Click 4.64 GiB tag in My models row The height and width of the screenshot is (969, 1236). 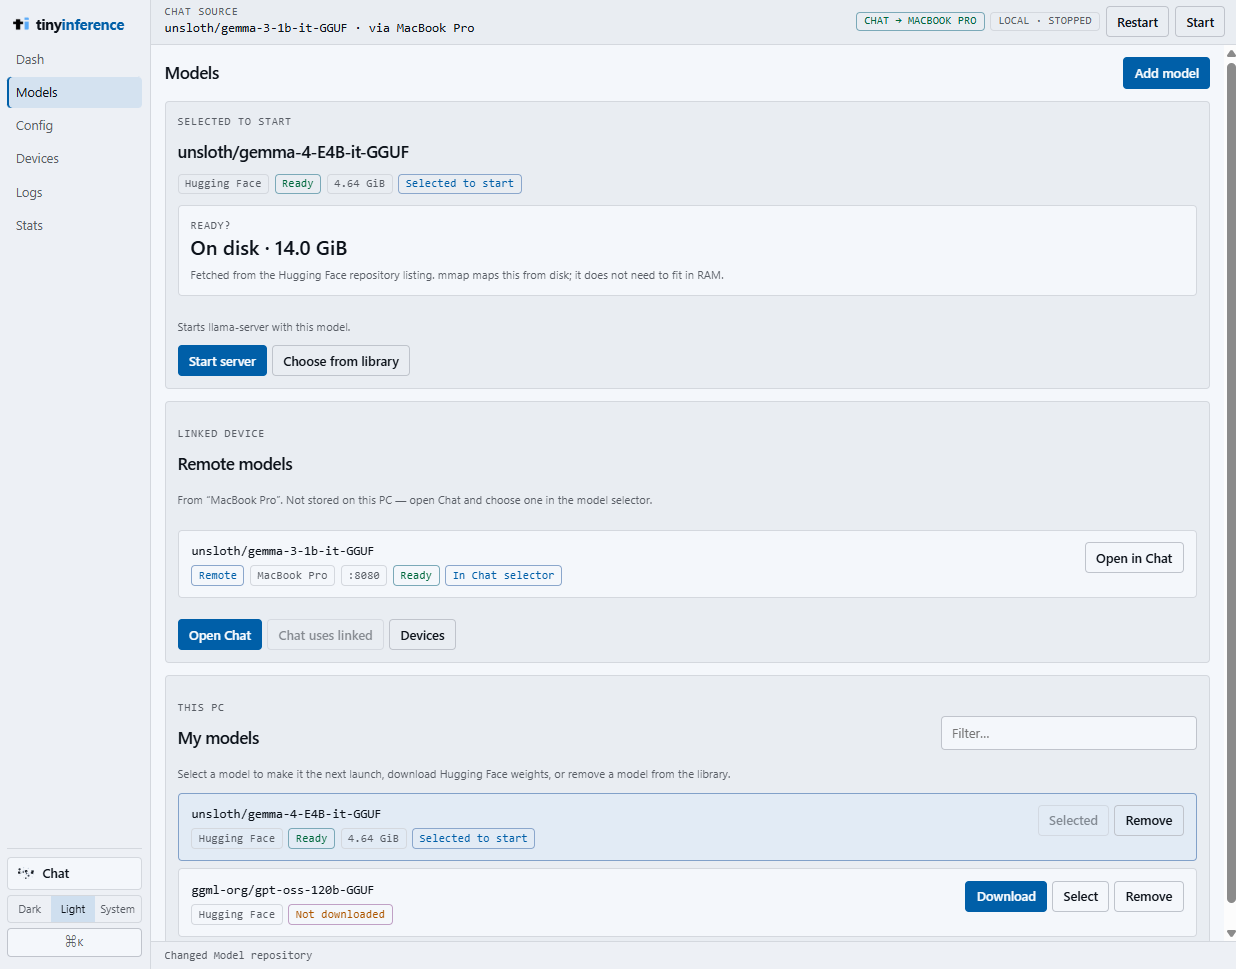(x=373, y=838)
